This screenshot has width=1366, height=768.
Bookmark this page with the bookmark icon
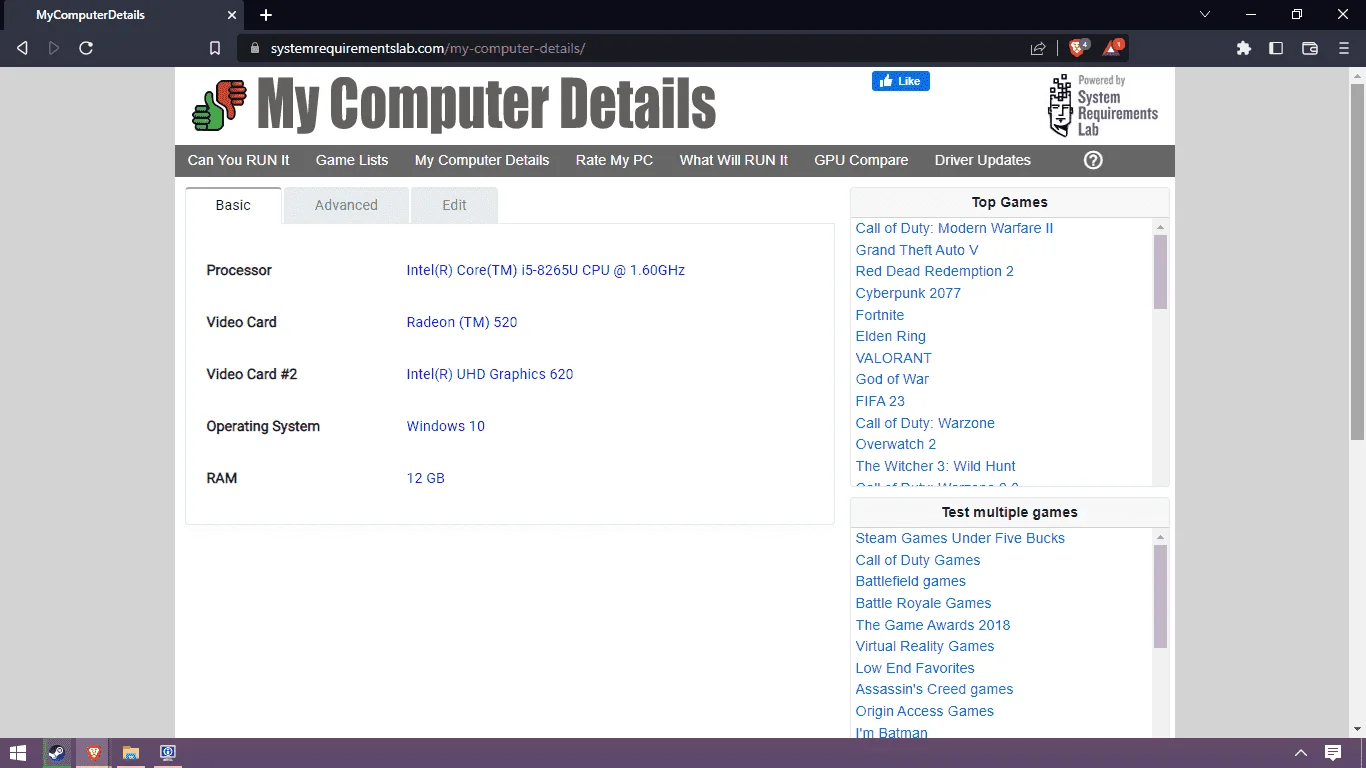coord(215,48)
